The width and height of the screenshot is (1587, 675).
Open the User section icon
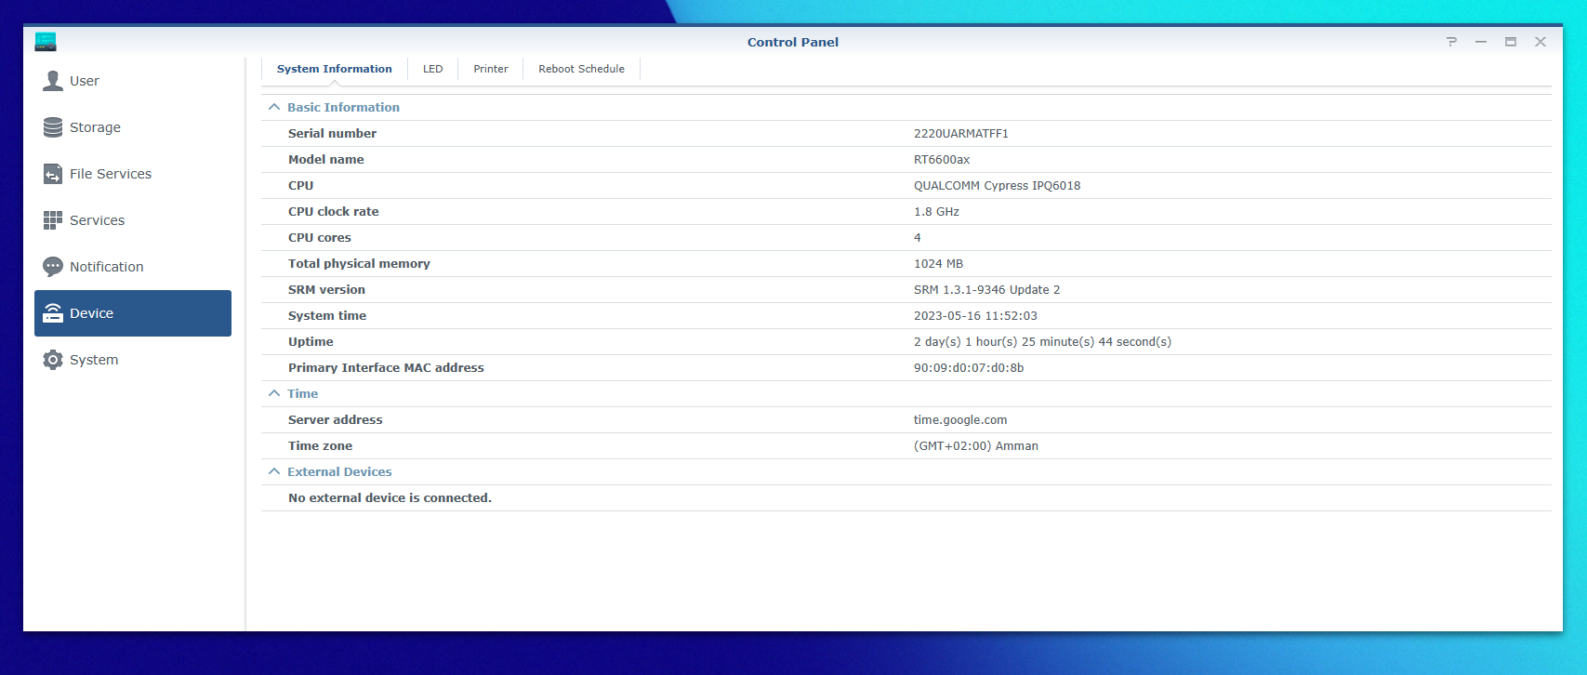pyautogui.click(x=53, y=81)
